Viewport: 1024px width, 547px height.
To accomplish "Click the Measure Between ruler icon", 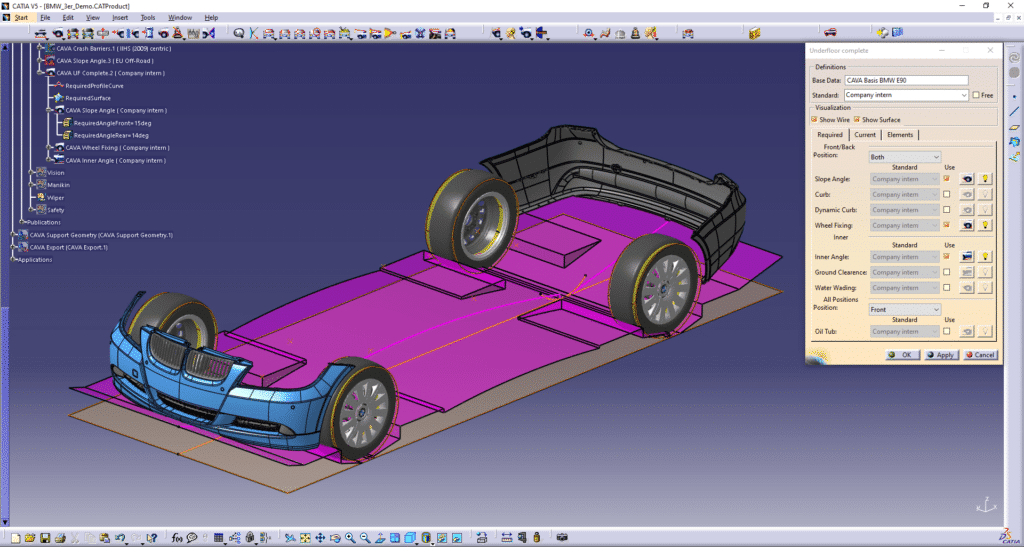I will tap(507, 538).
